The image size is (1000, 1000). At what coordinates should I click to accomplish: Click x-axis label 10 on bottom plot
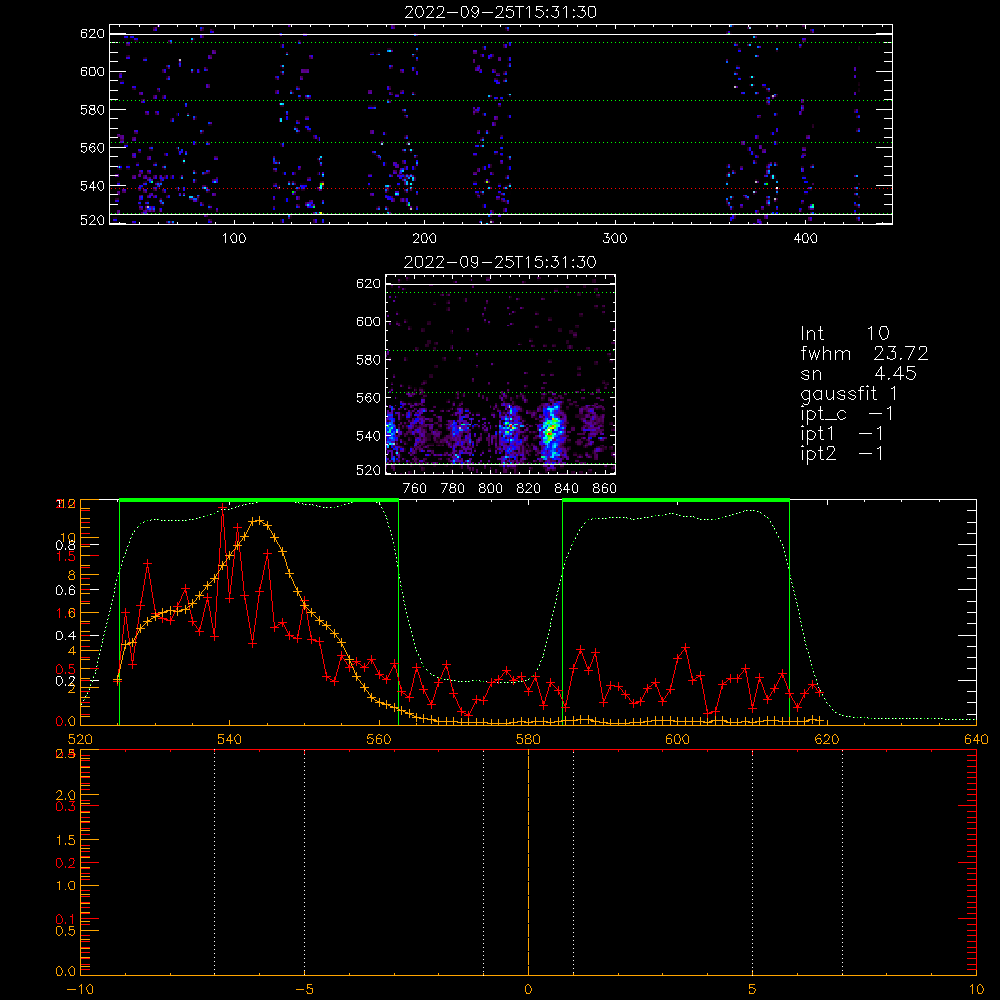pyautogui.click(x=976, y=989)
